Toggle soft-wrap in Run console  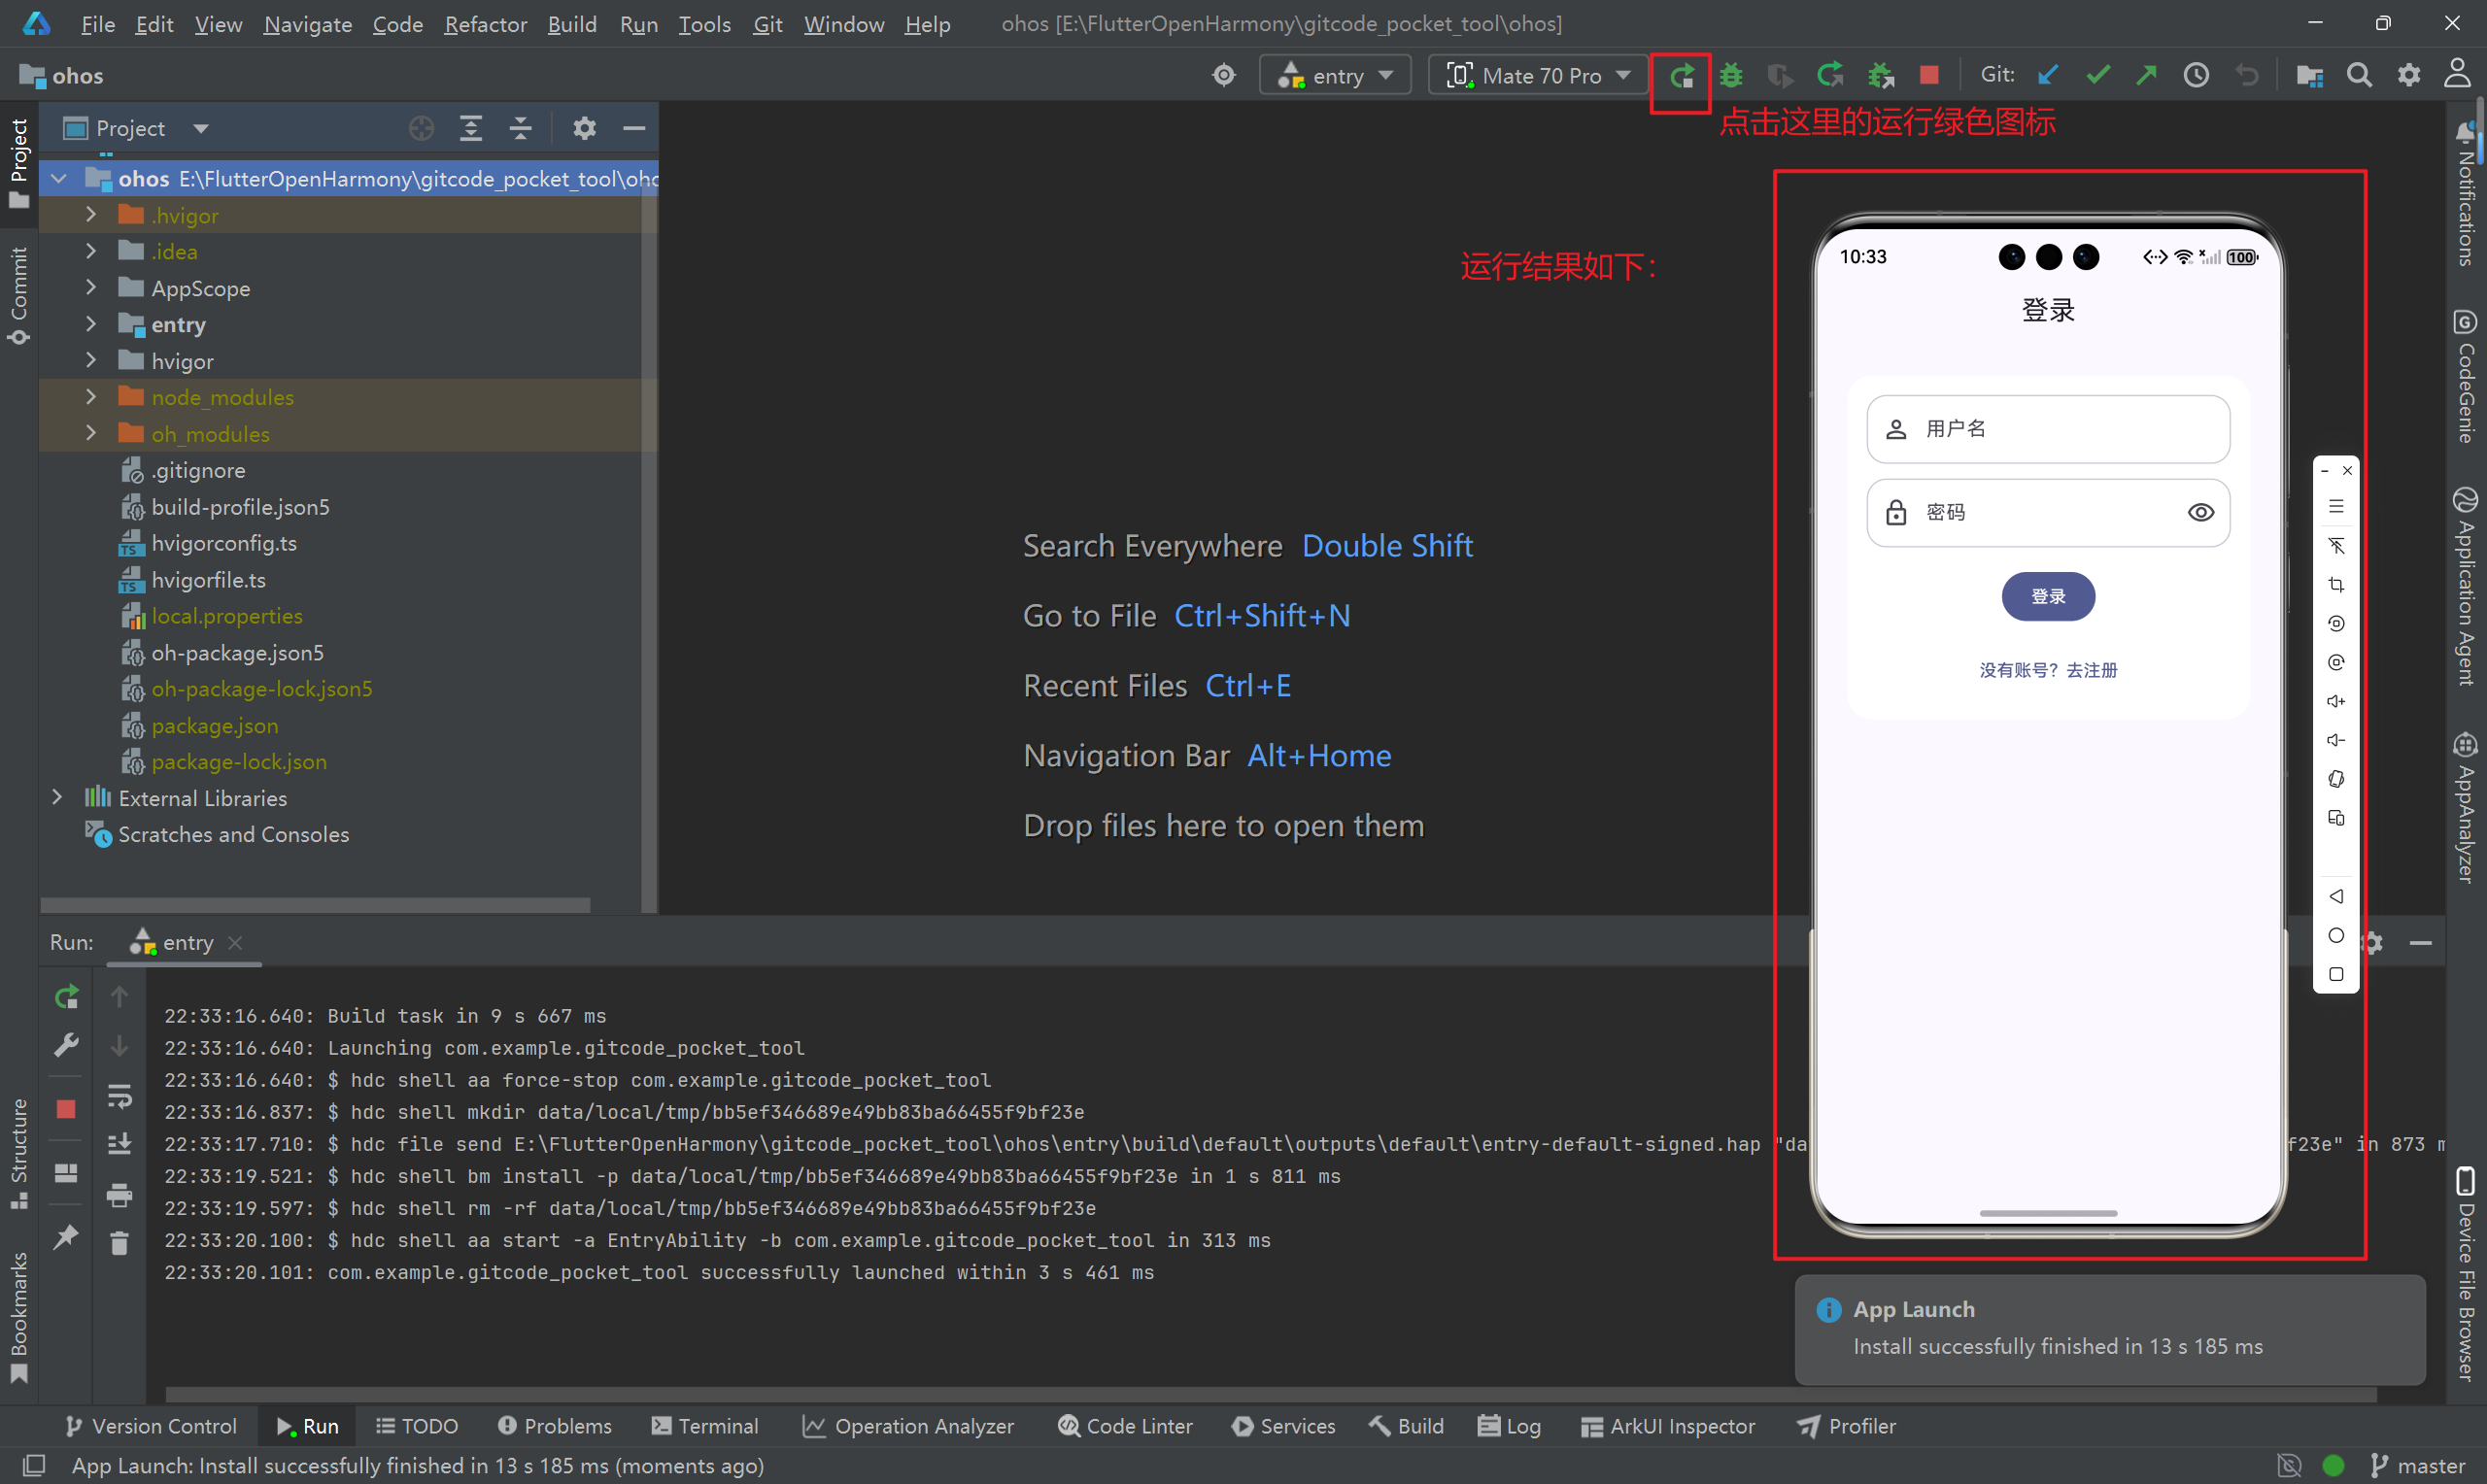click(x=119, y=1096)
